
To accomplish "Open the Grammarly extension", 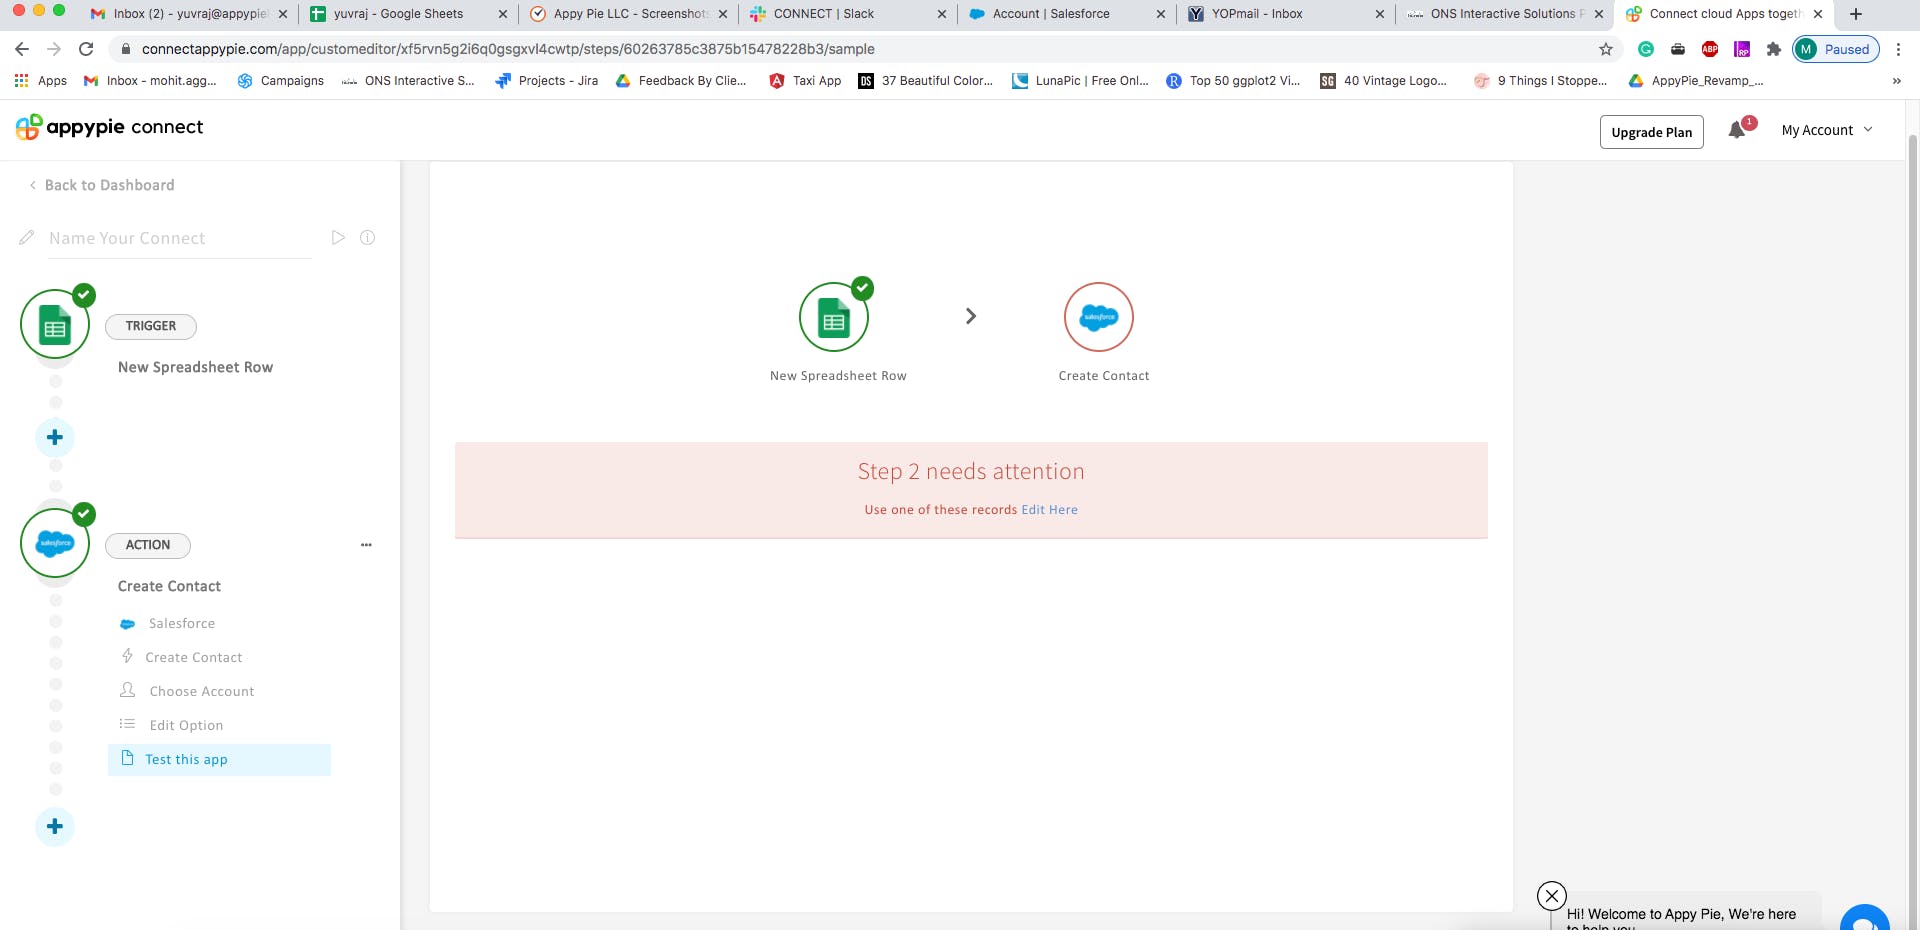I will [1646, 49].
